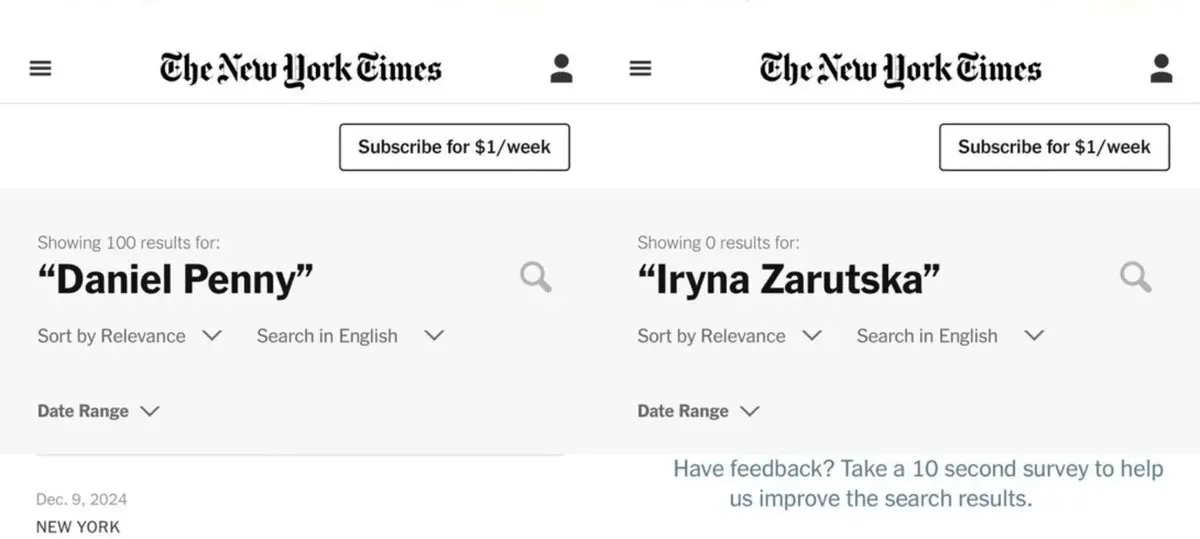1200x539 pixels.
Task: Click the "Daniel Penny" search query field
Action: (x=175, y=280)
